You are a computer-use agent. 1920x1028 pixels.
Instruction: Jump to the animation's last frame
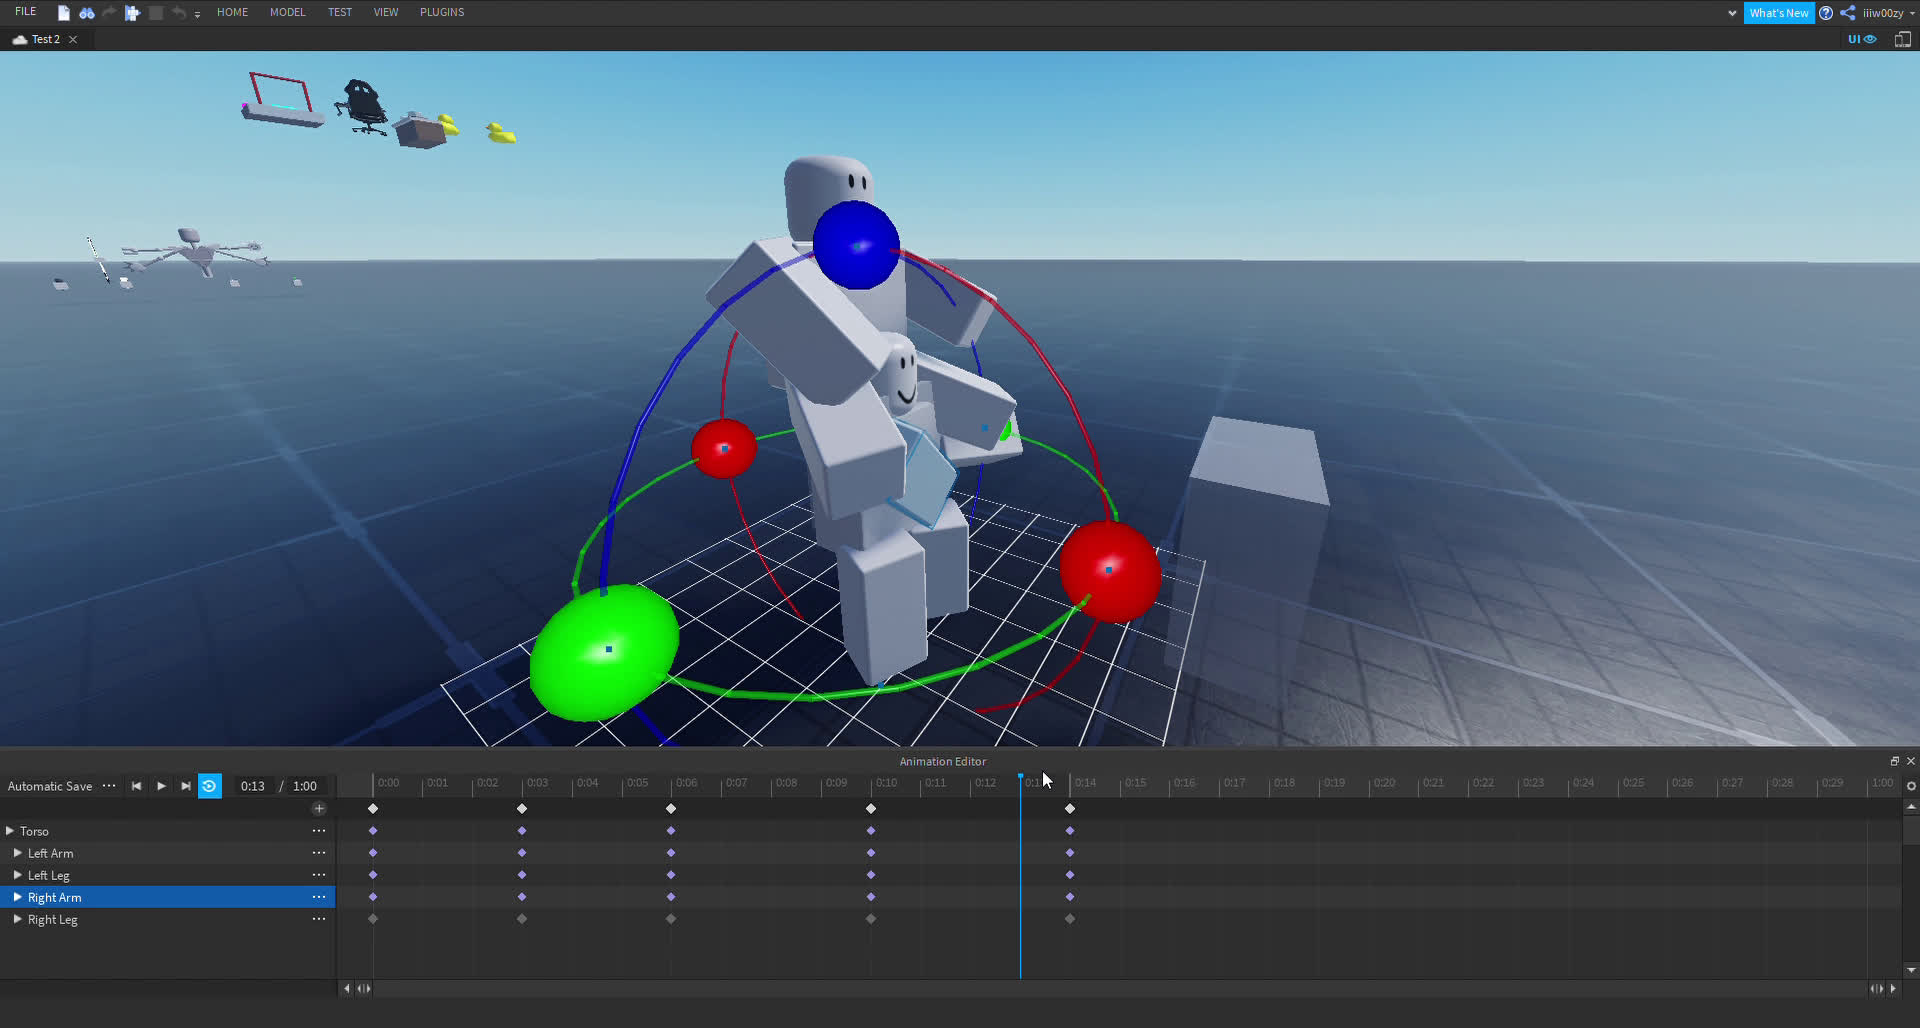(185, 786)
